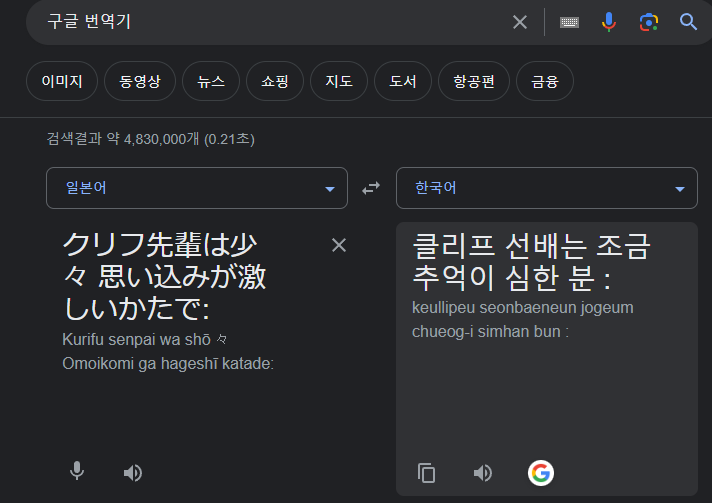The image size is (712, 503).
Task: Open the on-screen keyboard icon
Action: [x=569, y=22]
